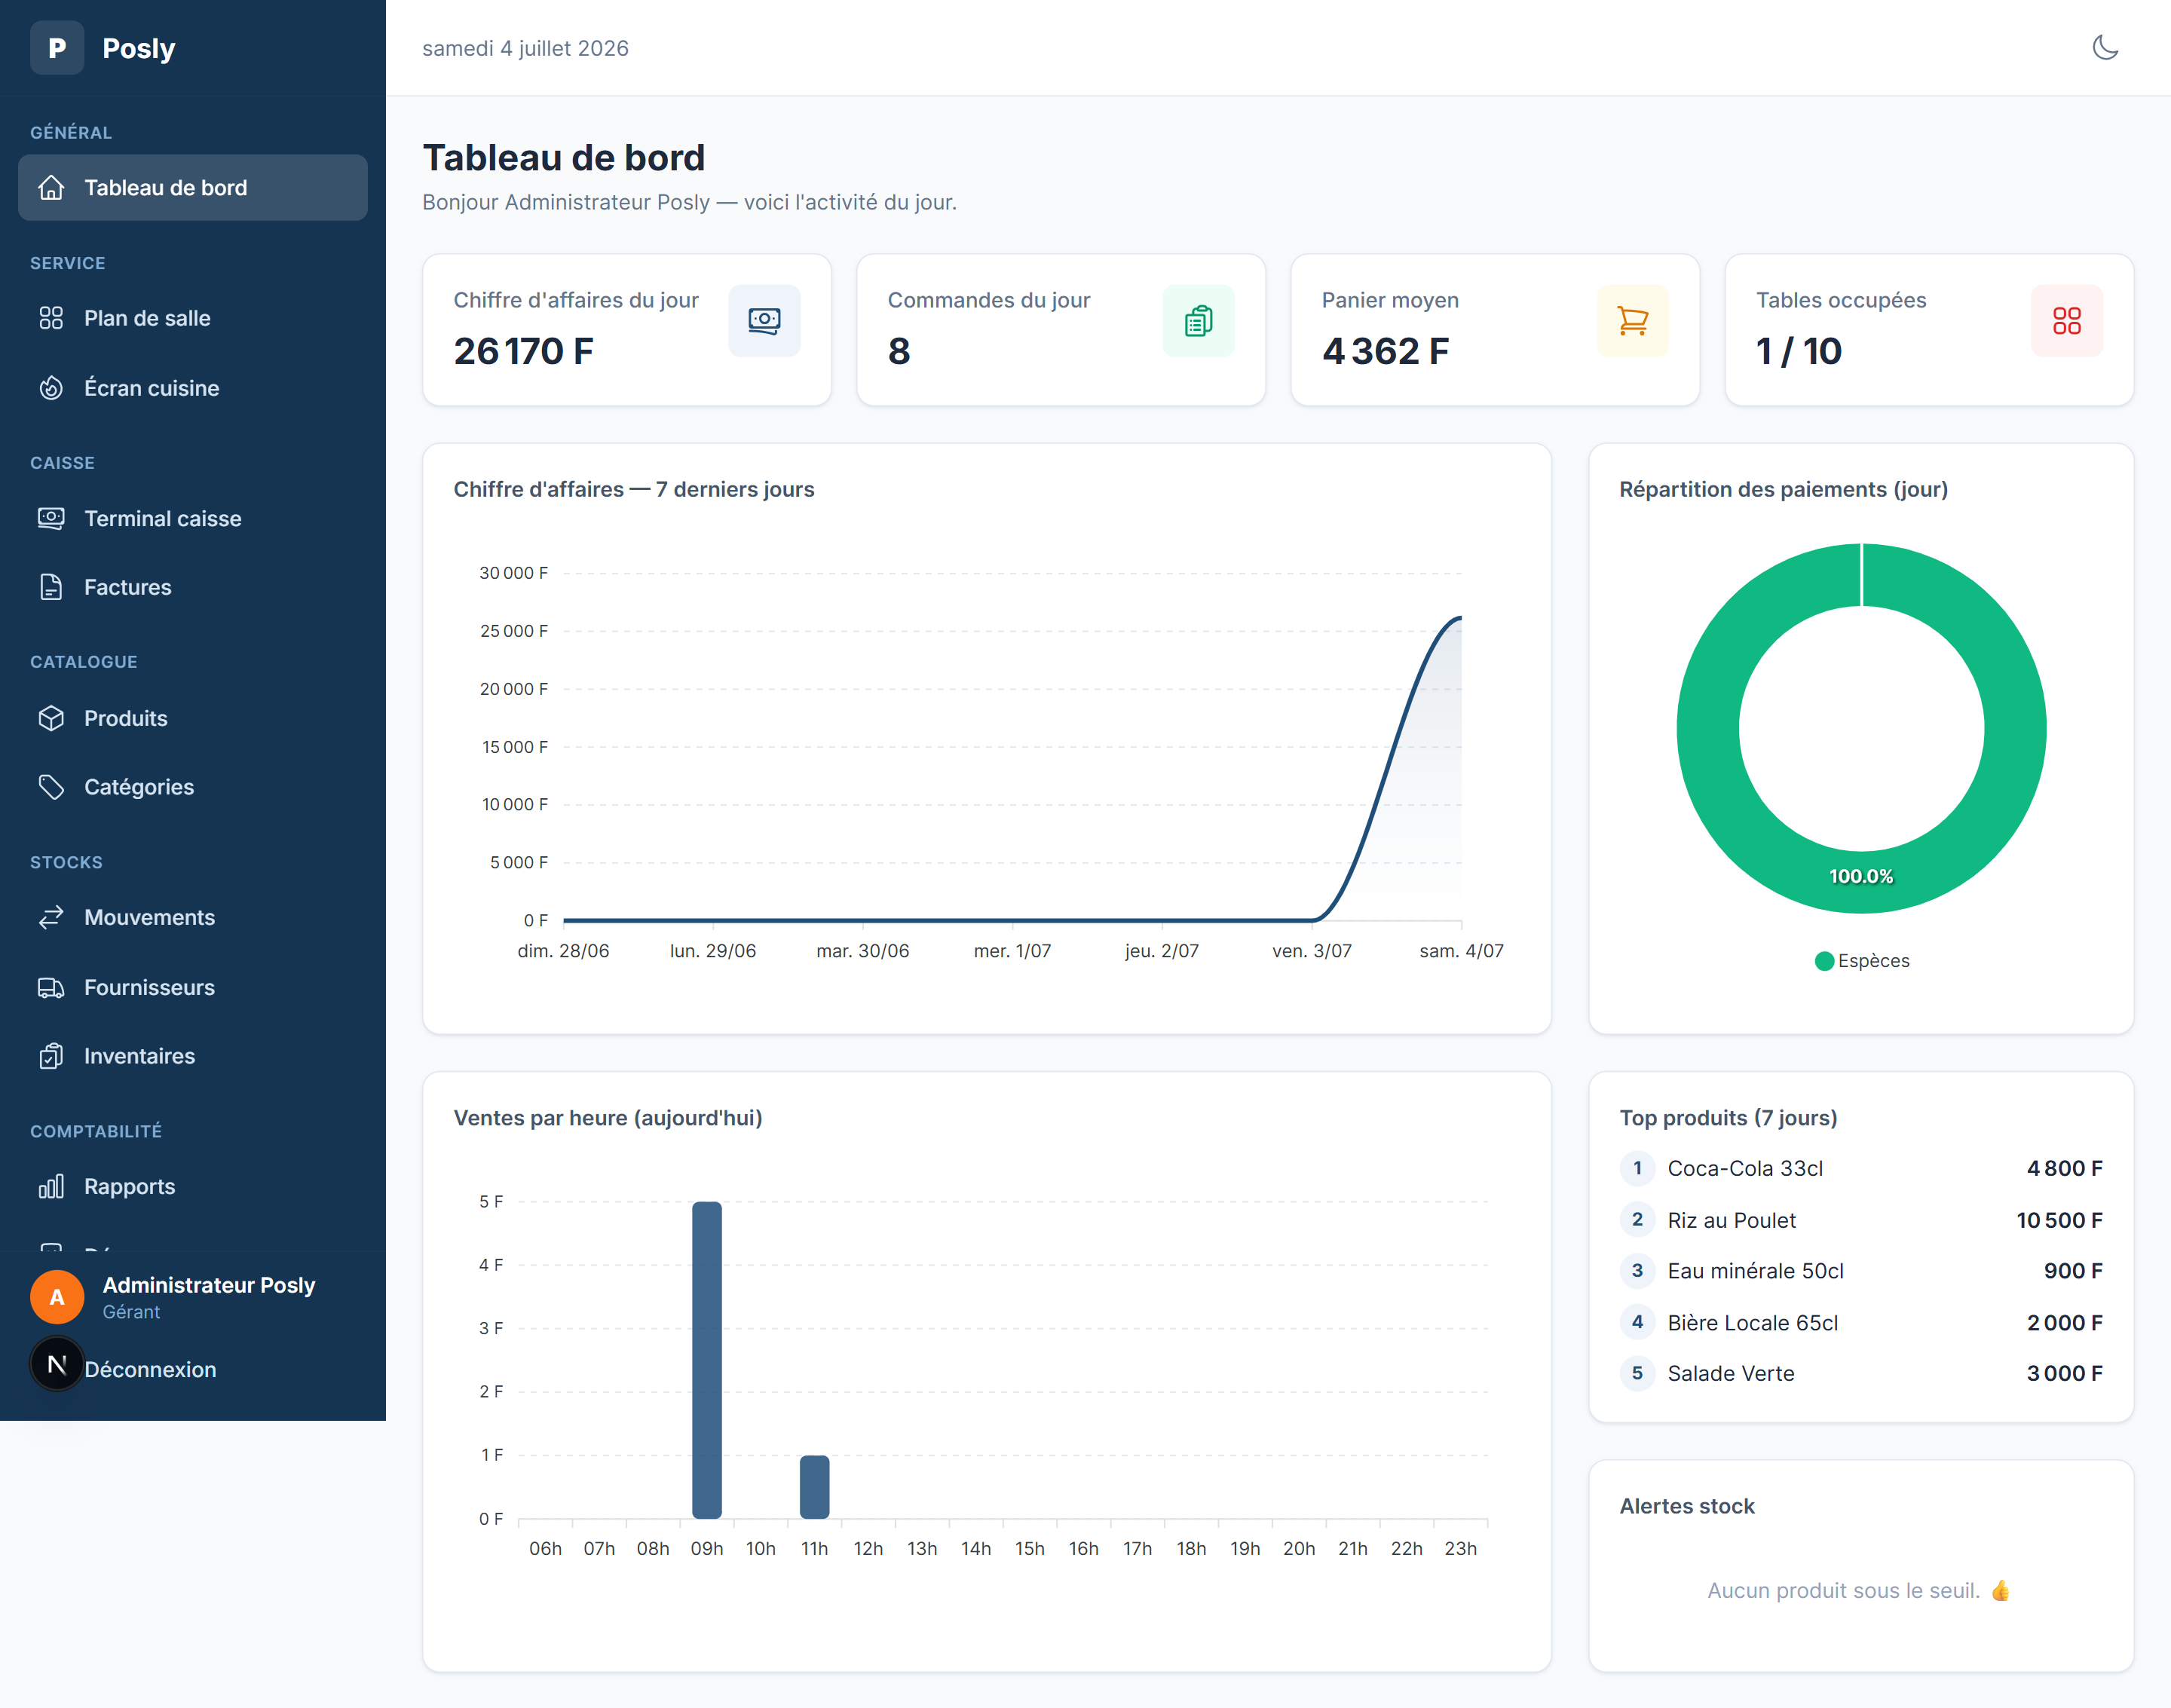Click the "26 170 F" revenue value

pyautogui.click(x=523, y=351)
